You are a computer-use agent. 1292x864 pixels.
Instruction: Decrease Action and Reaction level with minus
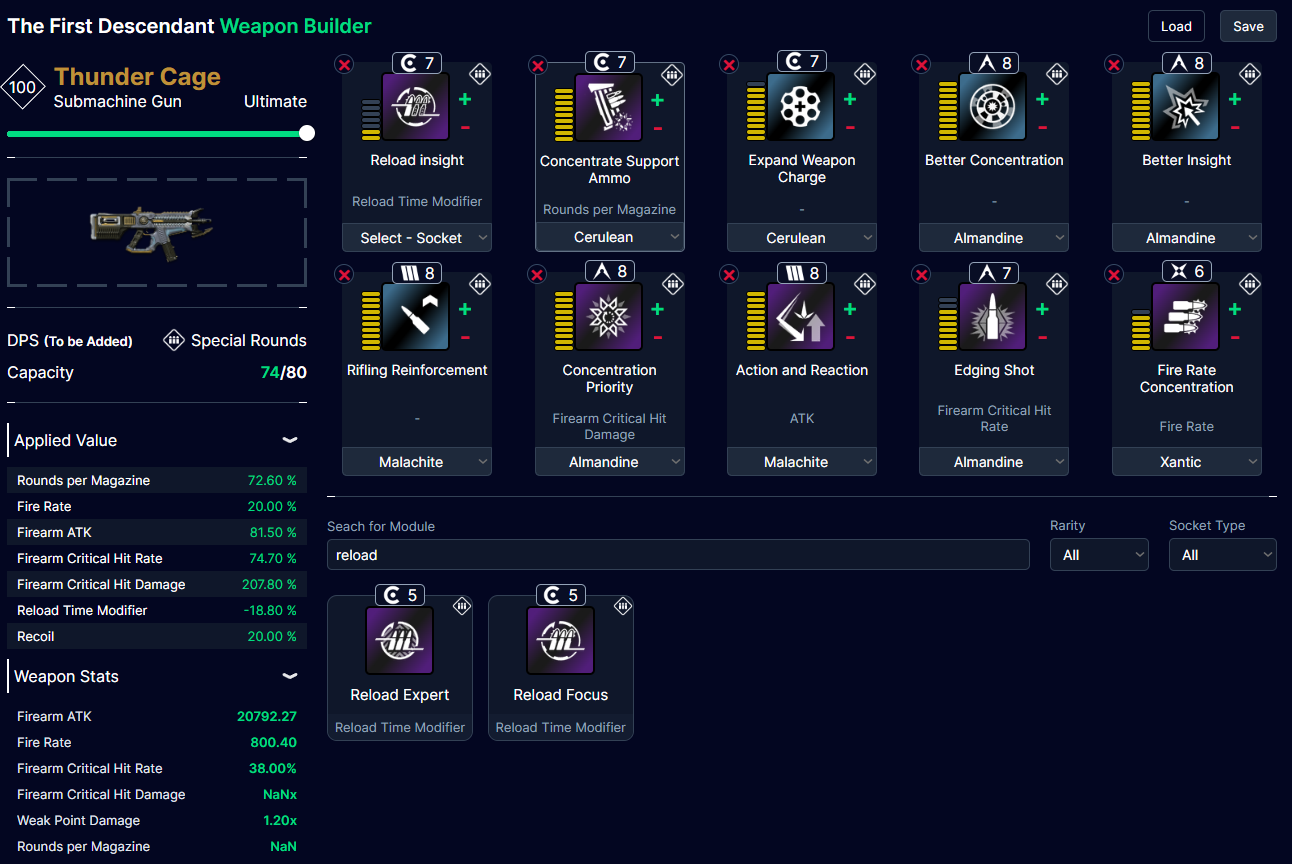(x=850, y=337)
